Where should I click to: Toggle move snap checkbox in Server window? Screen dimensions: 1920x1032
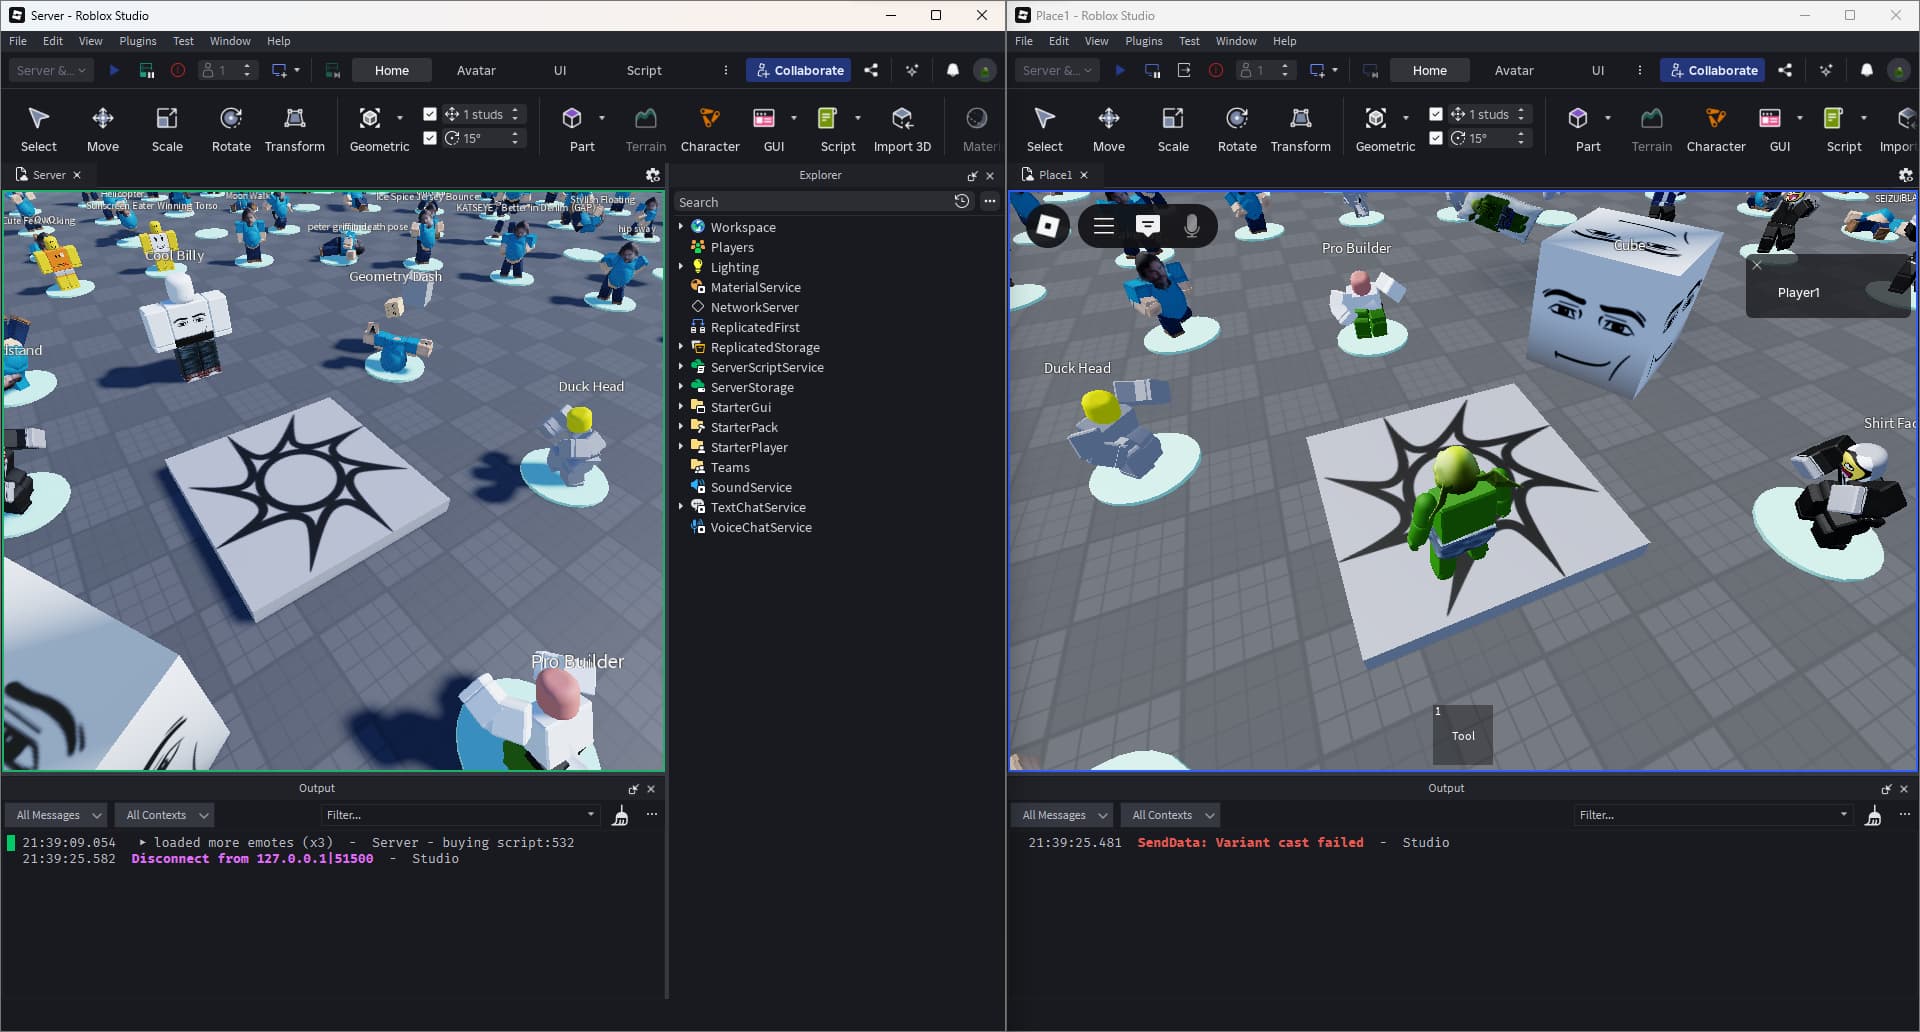430,114
